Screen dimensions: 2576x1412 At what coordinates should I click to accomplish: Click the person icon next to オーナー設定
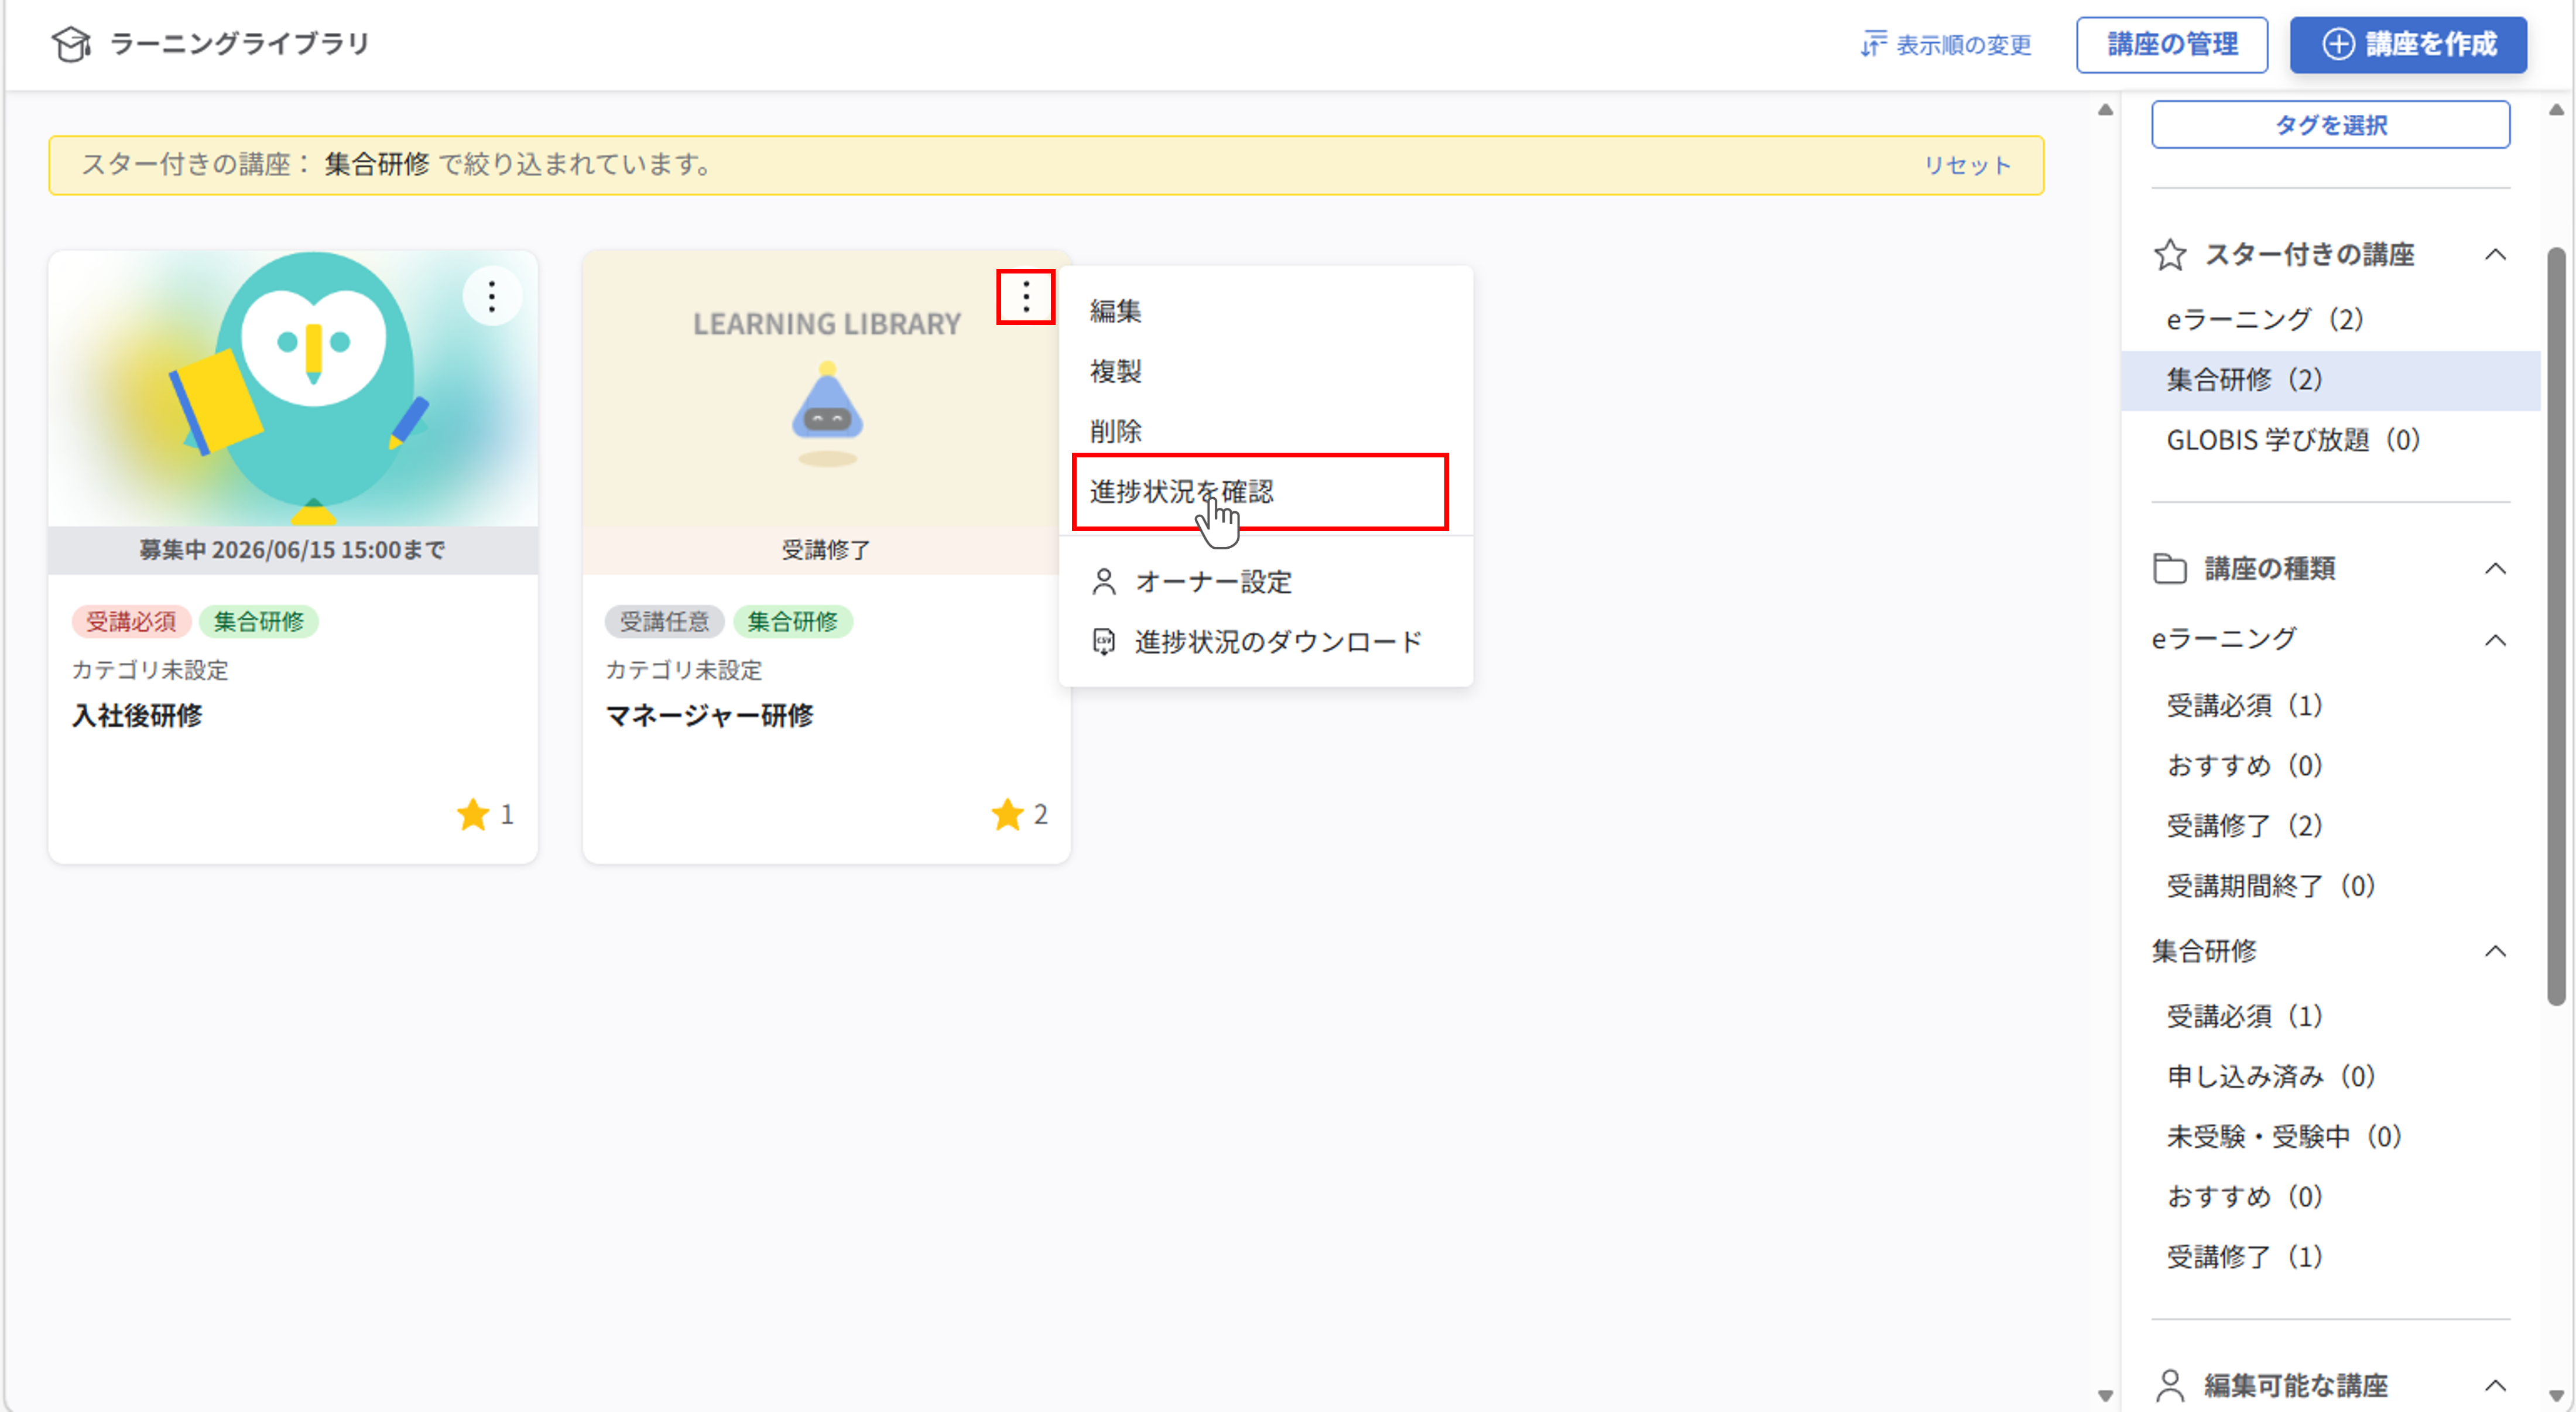(x=1103, y=582)
